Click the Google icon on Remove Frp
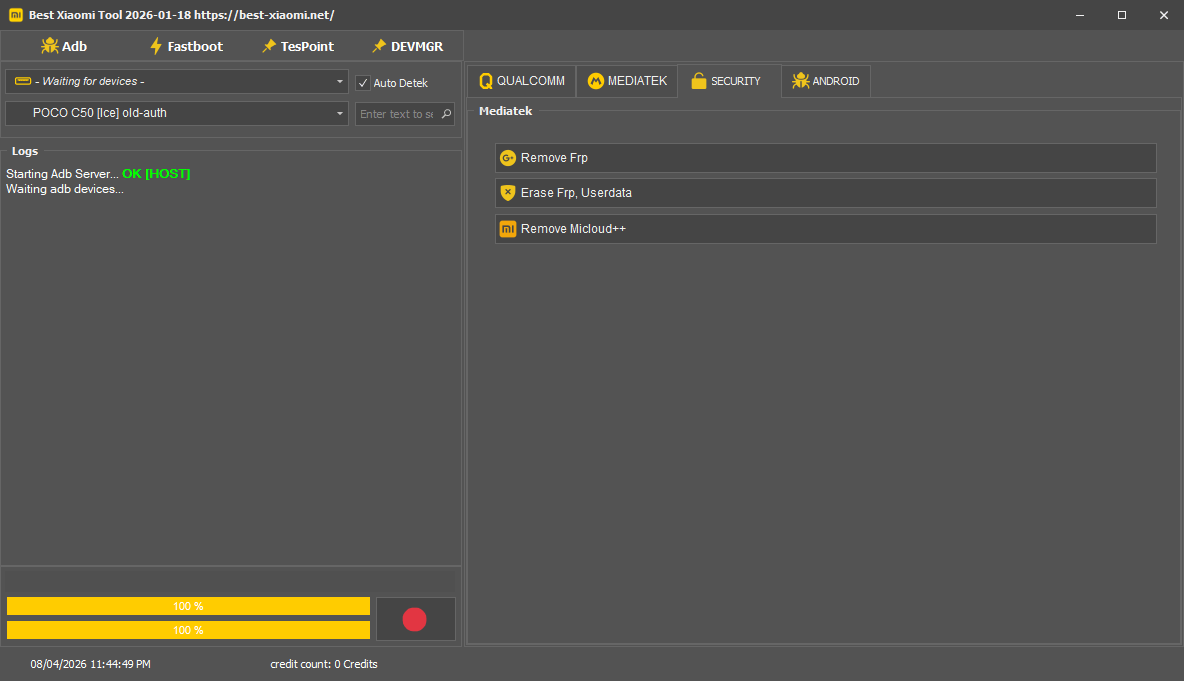The image size is (1184, 681). tap(508, 157)
